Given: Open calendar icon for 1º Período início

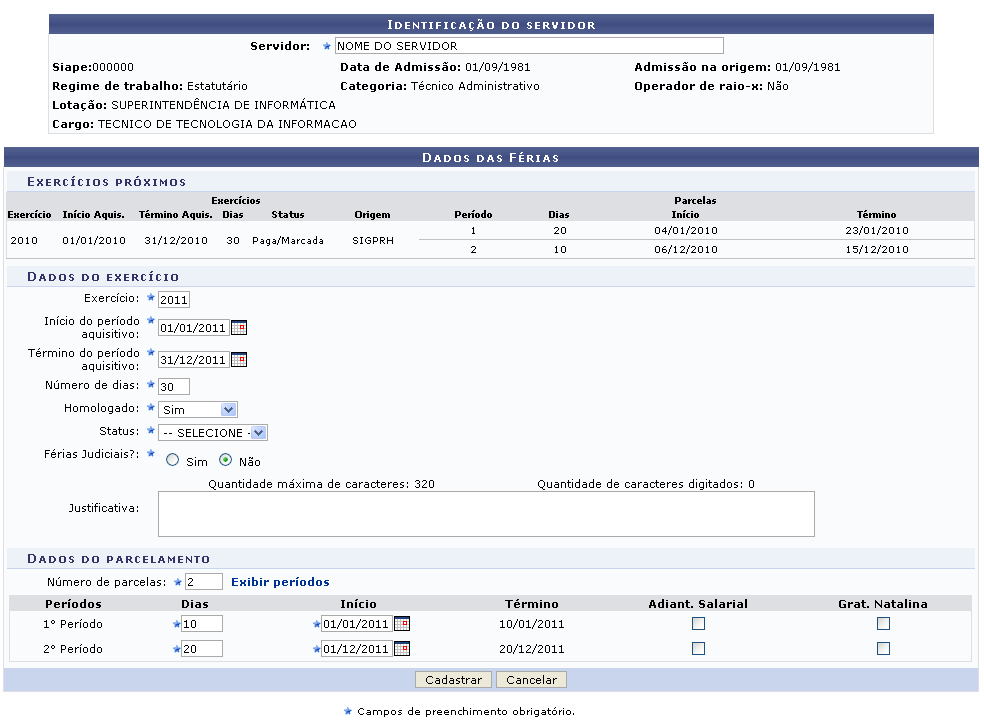Looking at the screenshot, I should click(x=402, y=624).
